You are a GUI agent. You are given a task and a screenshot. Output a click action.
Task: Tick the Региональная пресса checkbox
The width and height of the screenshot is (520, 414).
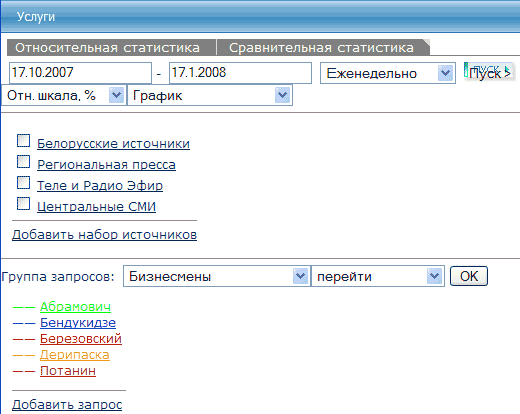[x=23, y=162]
